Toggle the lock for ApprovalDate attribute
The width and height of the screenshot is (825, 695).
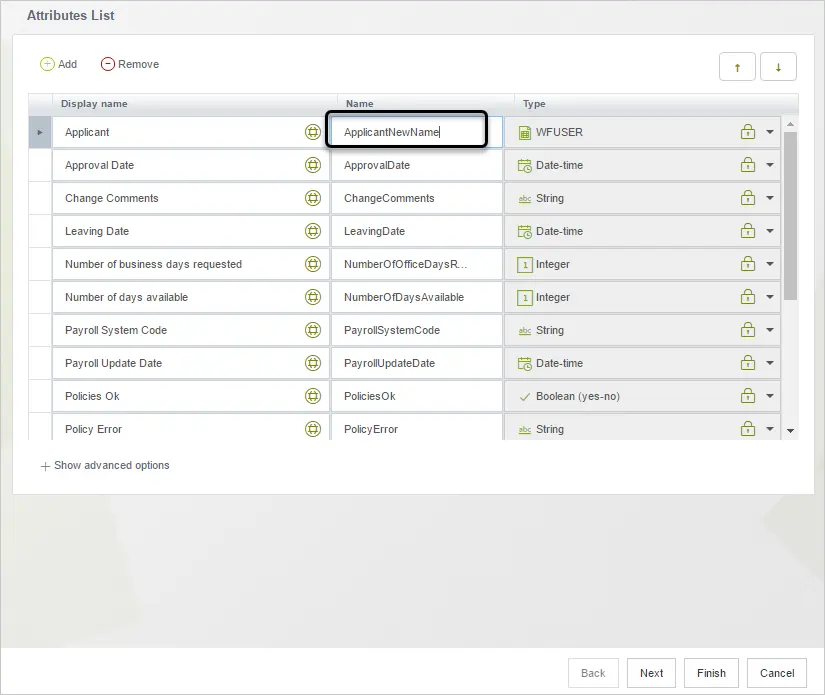(748, 165)
